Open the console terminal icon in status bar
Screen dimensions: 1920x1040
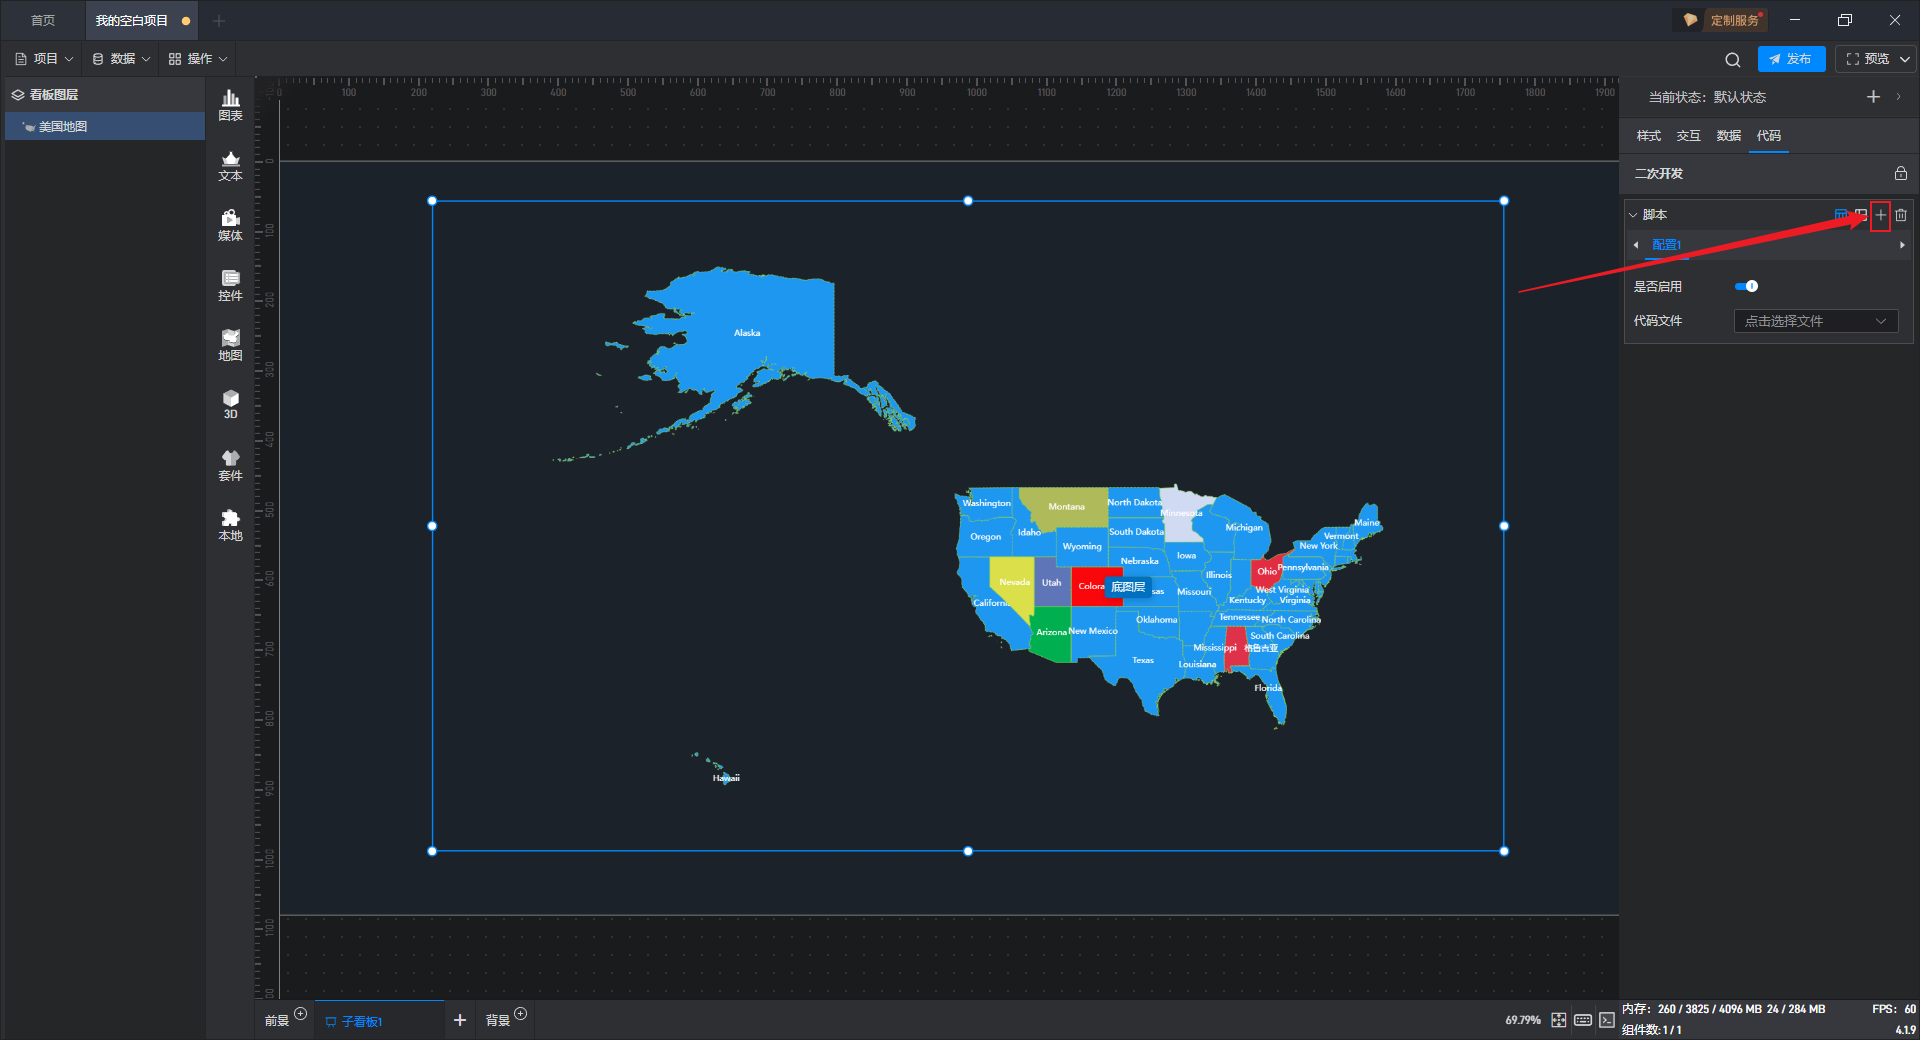tap(1606, 1020)
